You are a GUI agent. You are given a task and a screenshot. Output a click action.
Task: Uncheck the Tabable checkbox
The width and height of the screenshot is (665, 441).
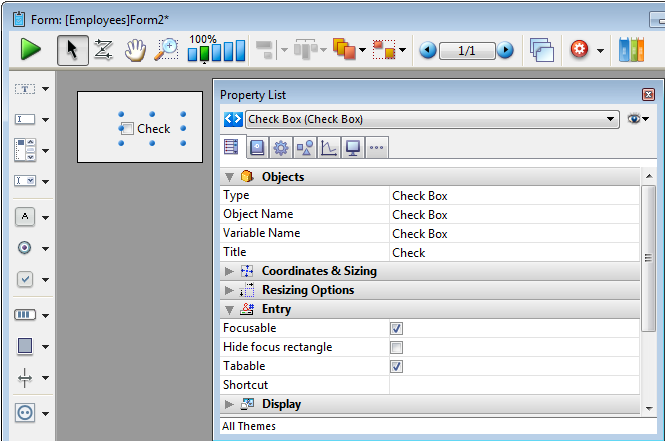[x=396, y=366]
